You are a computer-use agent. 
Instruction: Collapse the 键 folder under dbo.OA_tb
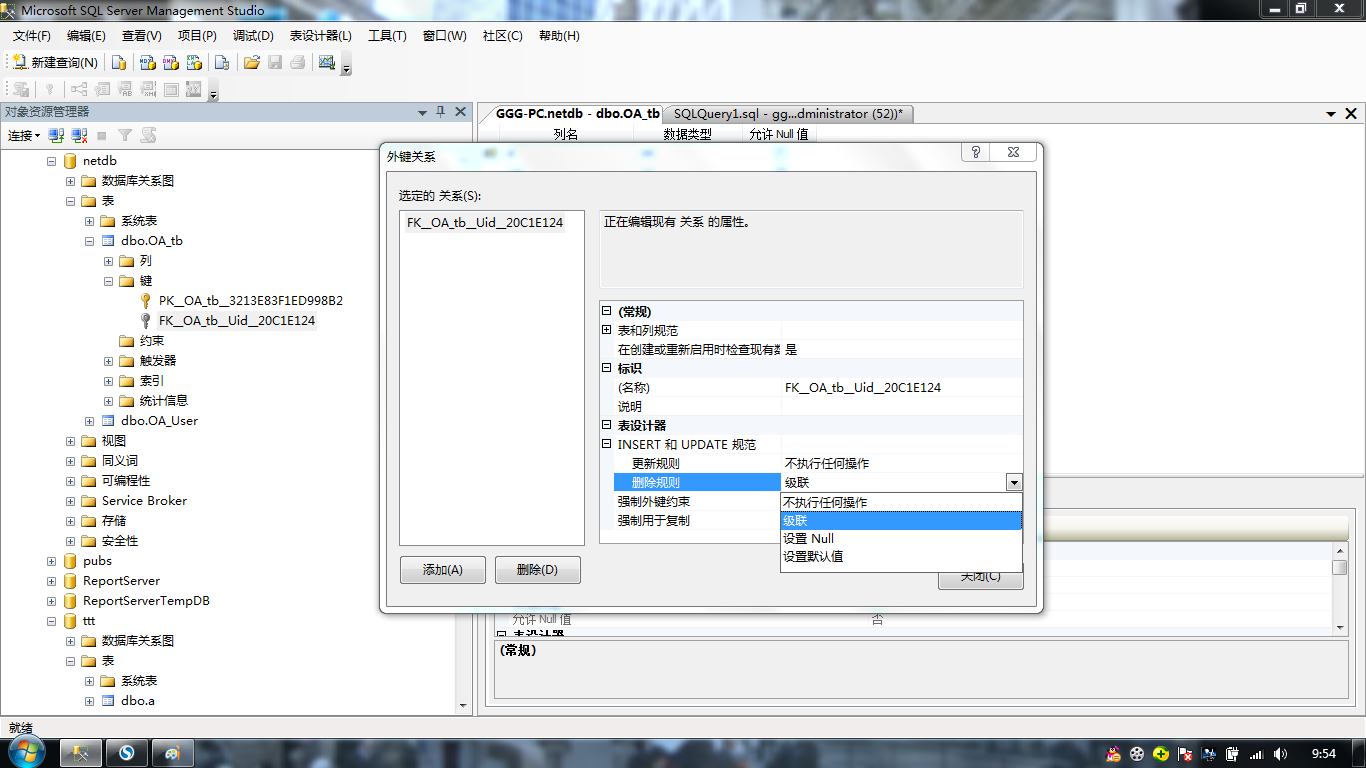tap(108, 281)
